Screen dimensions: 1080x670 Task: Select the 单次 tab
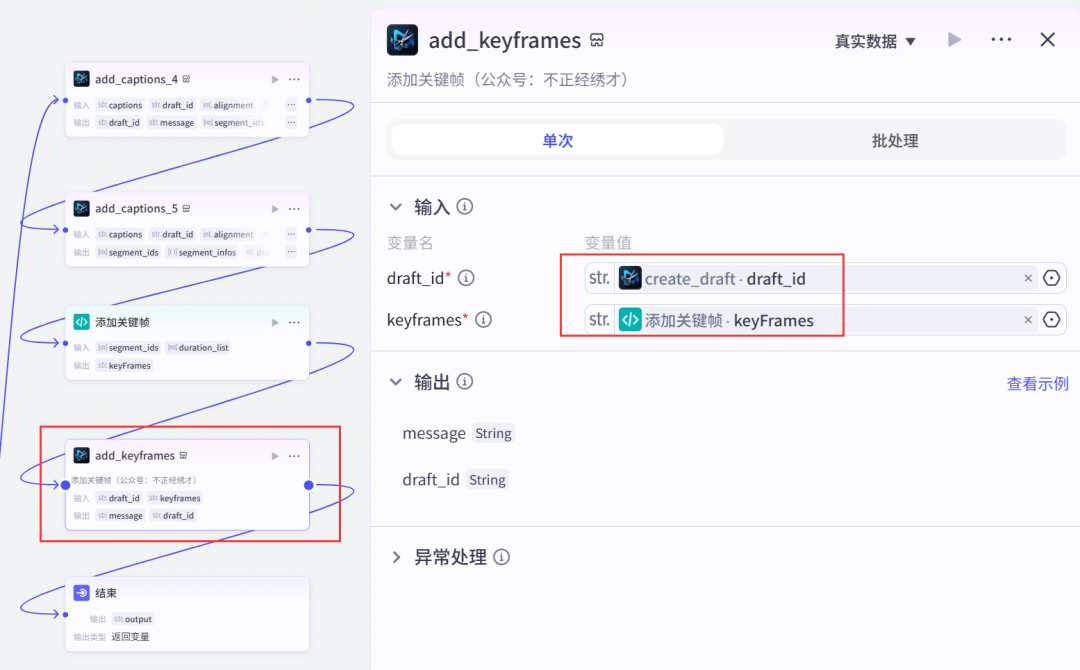point(557,141)
